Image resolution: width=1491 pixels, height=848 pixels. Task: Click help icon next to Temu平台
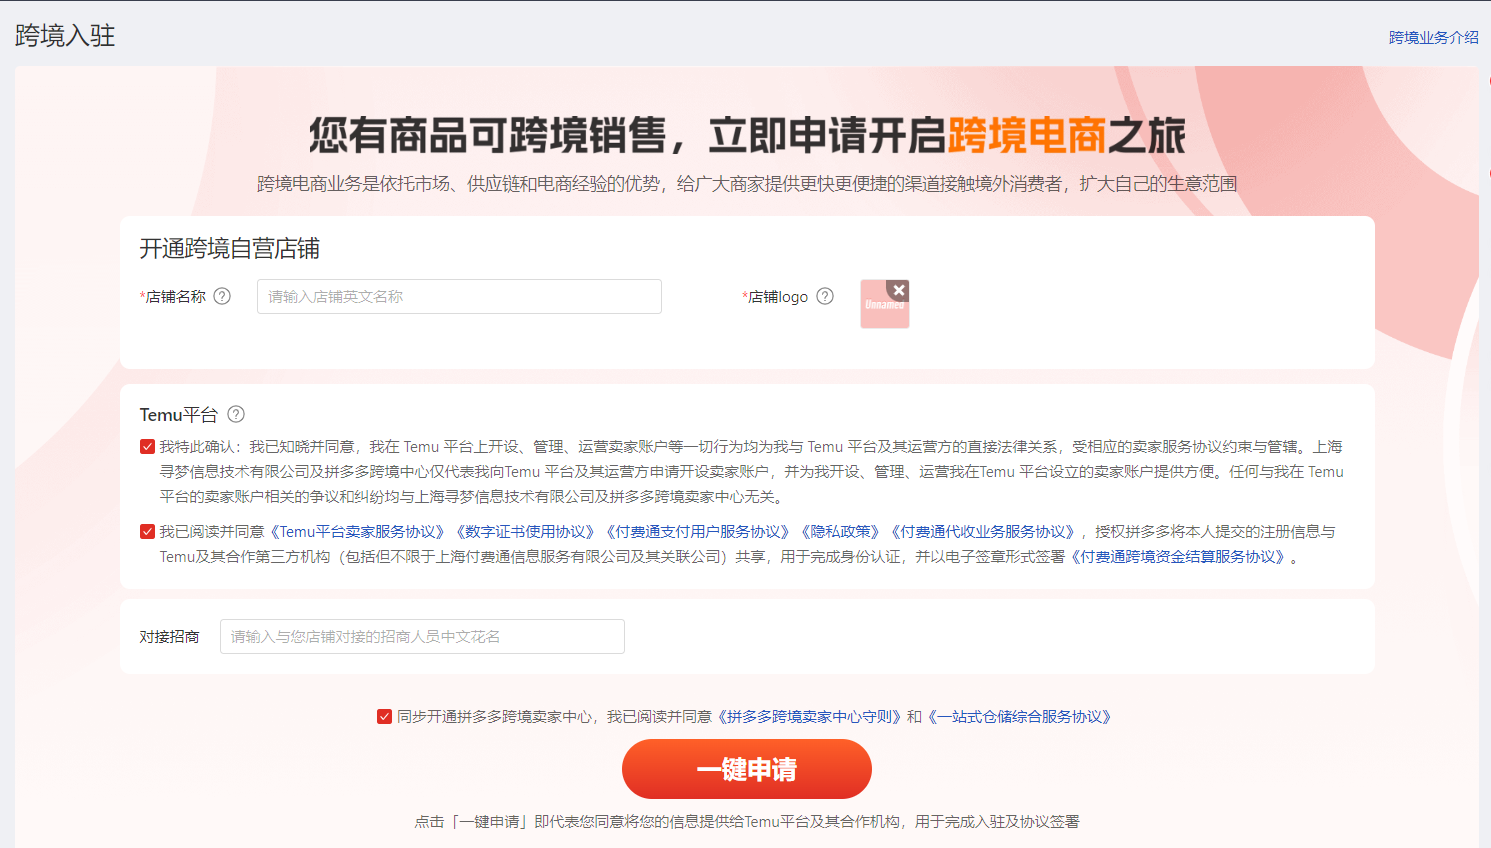(x=236, y=414)
